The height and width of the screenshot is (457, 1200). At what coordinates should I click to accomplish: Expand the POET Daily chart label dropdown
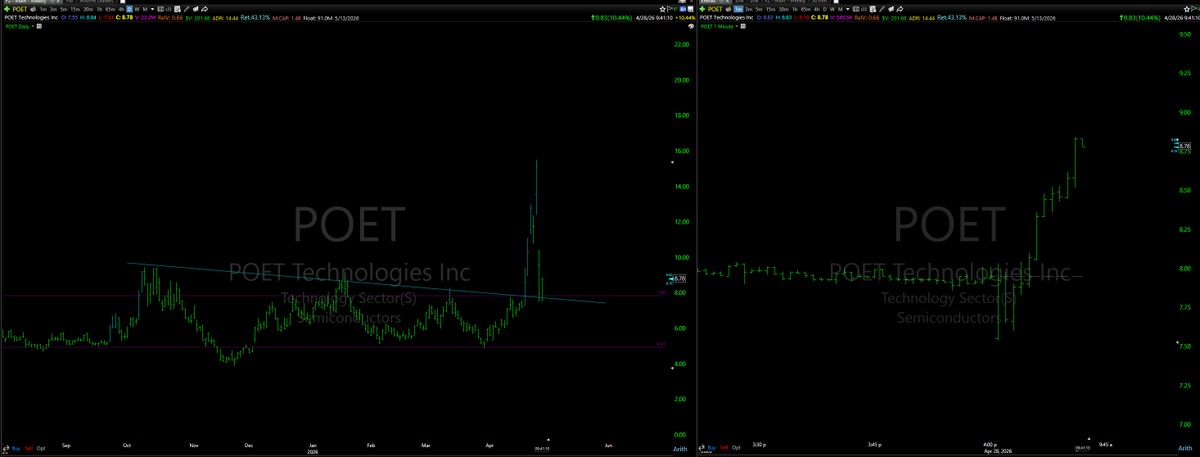[33, 26]
